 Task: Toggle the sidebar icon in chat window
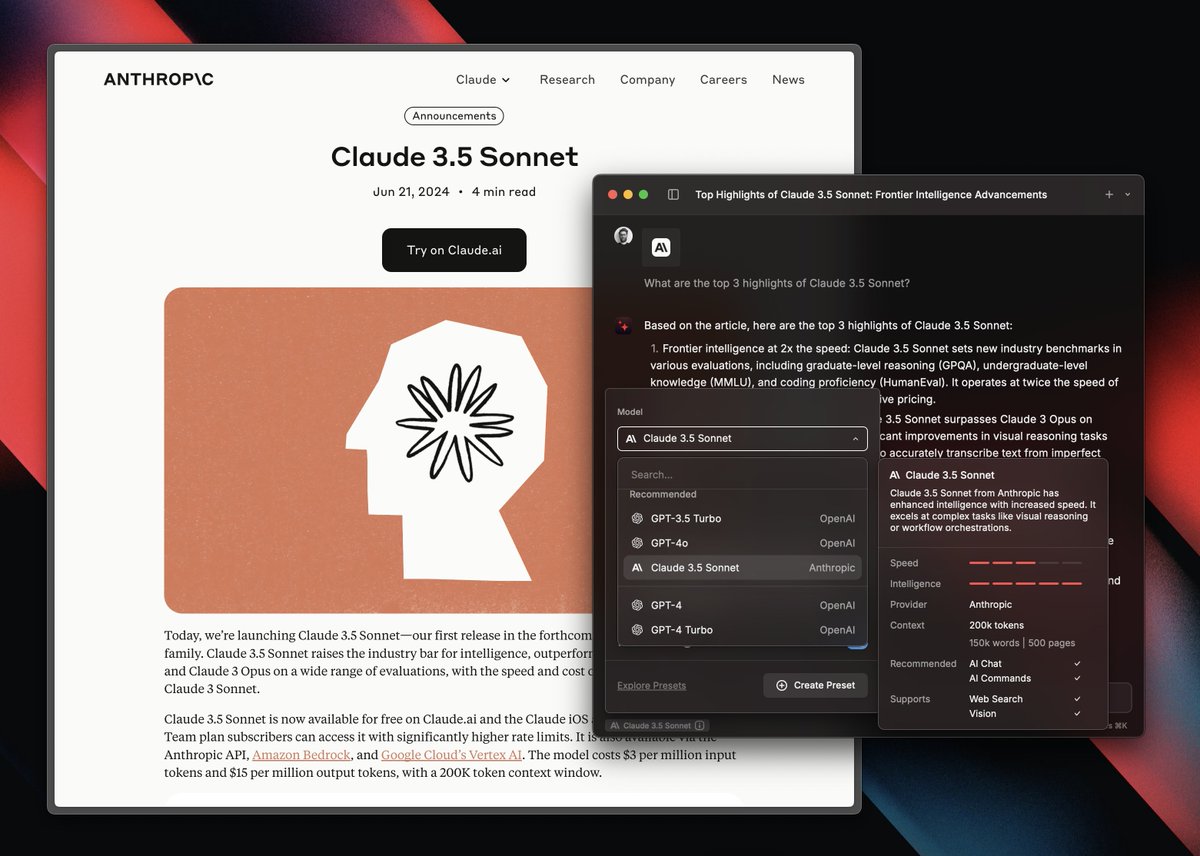click(x=673, y=195)
